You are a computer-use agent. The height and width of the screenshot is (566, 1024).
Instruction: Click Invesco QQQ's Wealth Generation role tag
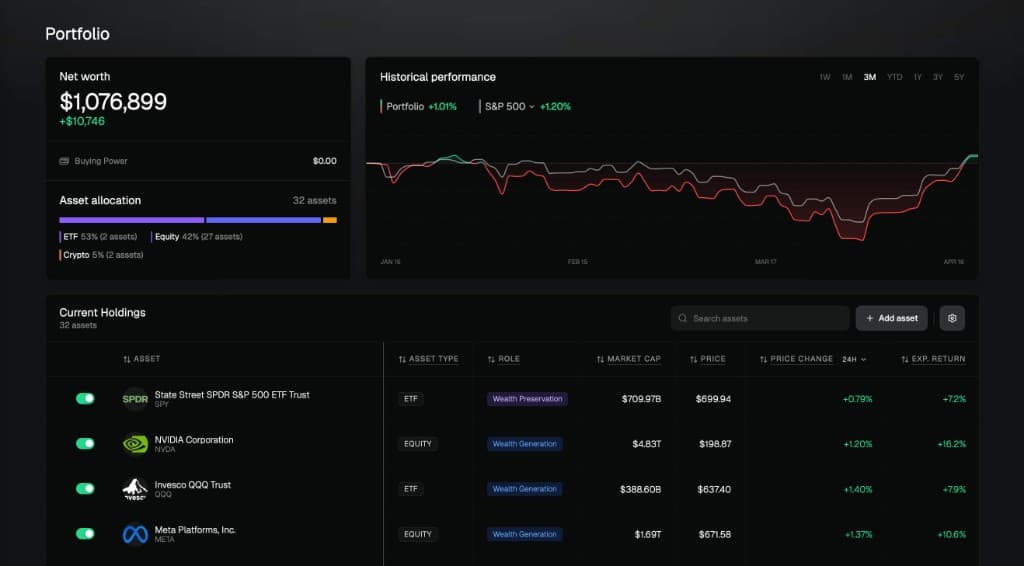point(524,489)
